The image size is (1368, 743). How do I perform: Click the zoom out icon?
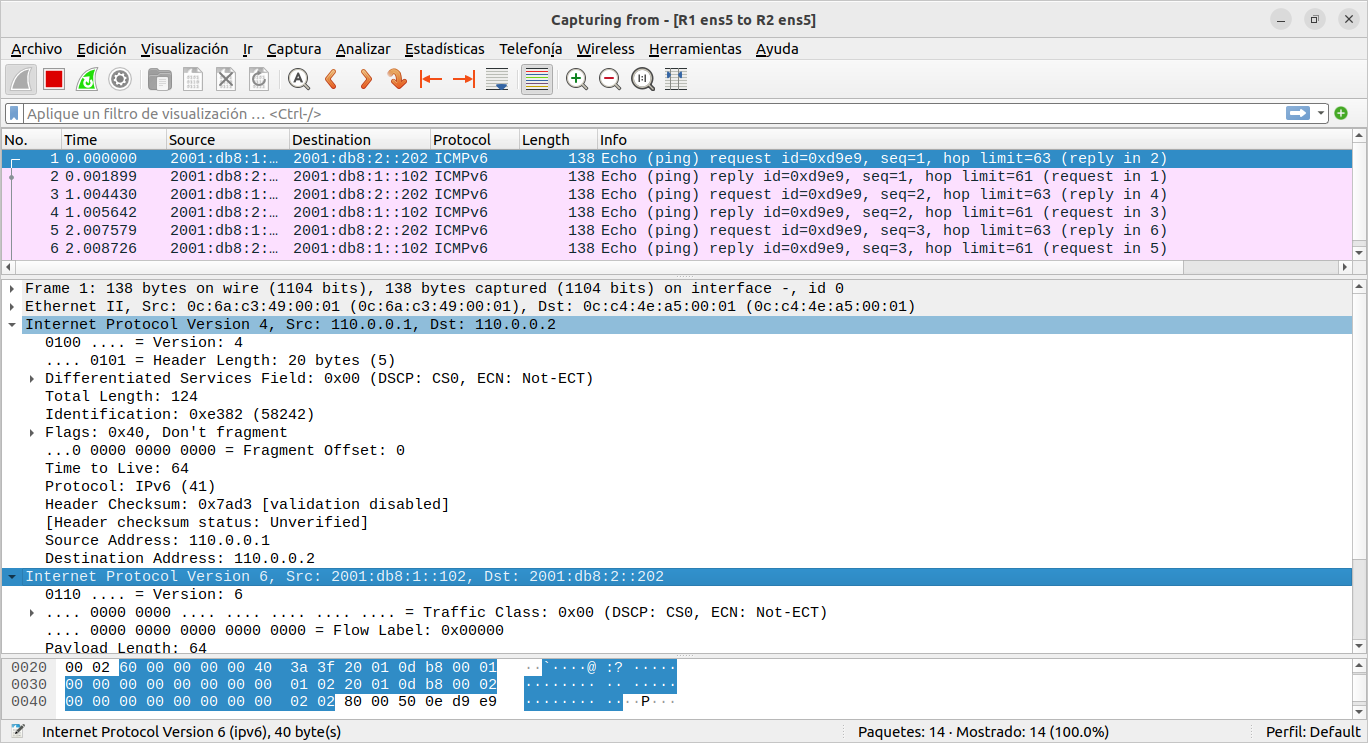[610, 79]
